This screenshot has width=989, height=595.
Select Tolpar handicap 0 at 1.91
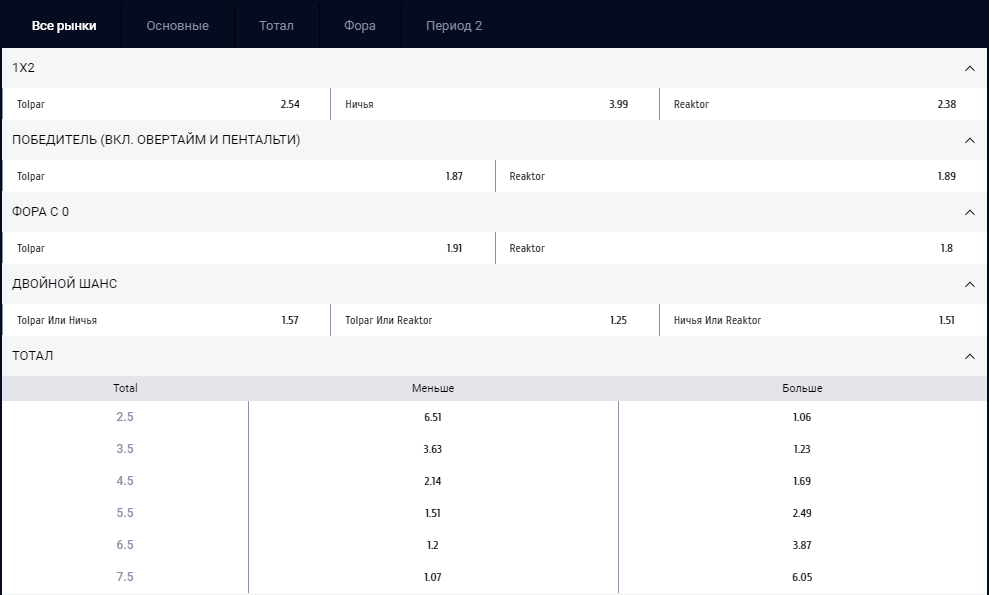tap(249, 248)
